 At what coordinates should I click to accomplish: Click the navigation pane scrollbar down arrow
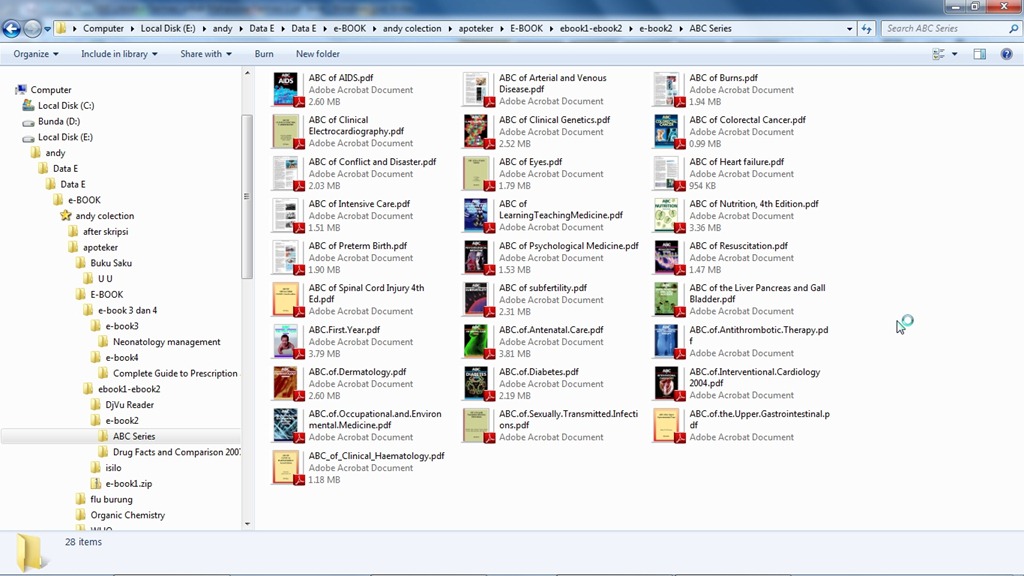(247, 524)
